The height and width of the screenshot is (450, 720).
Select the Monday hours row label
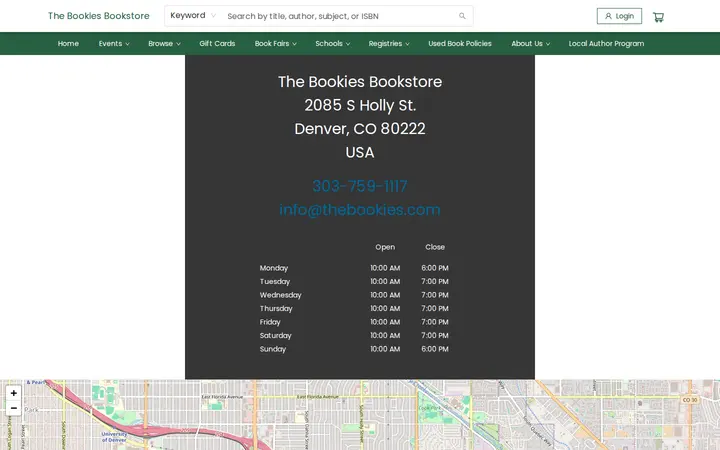coord(274,268)
